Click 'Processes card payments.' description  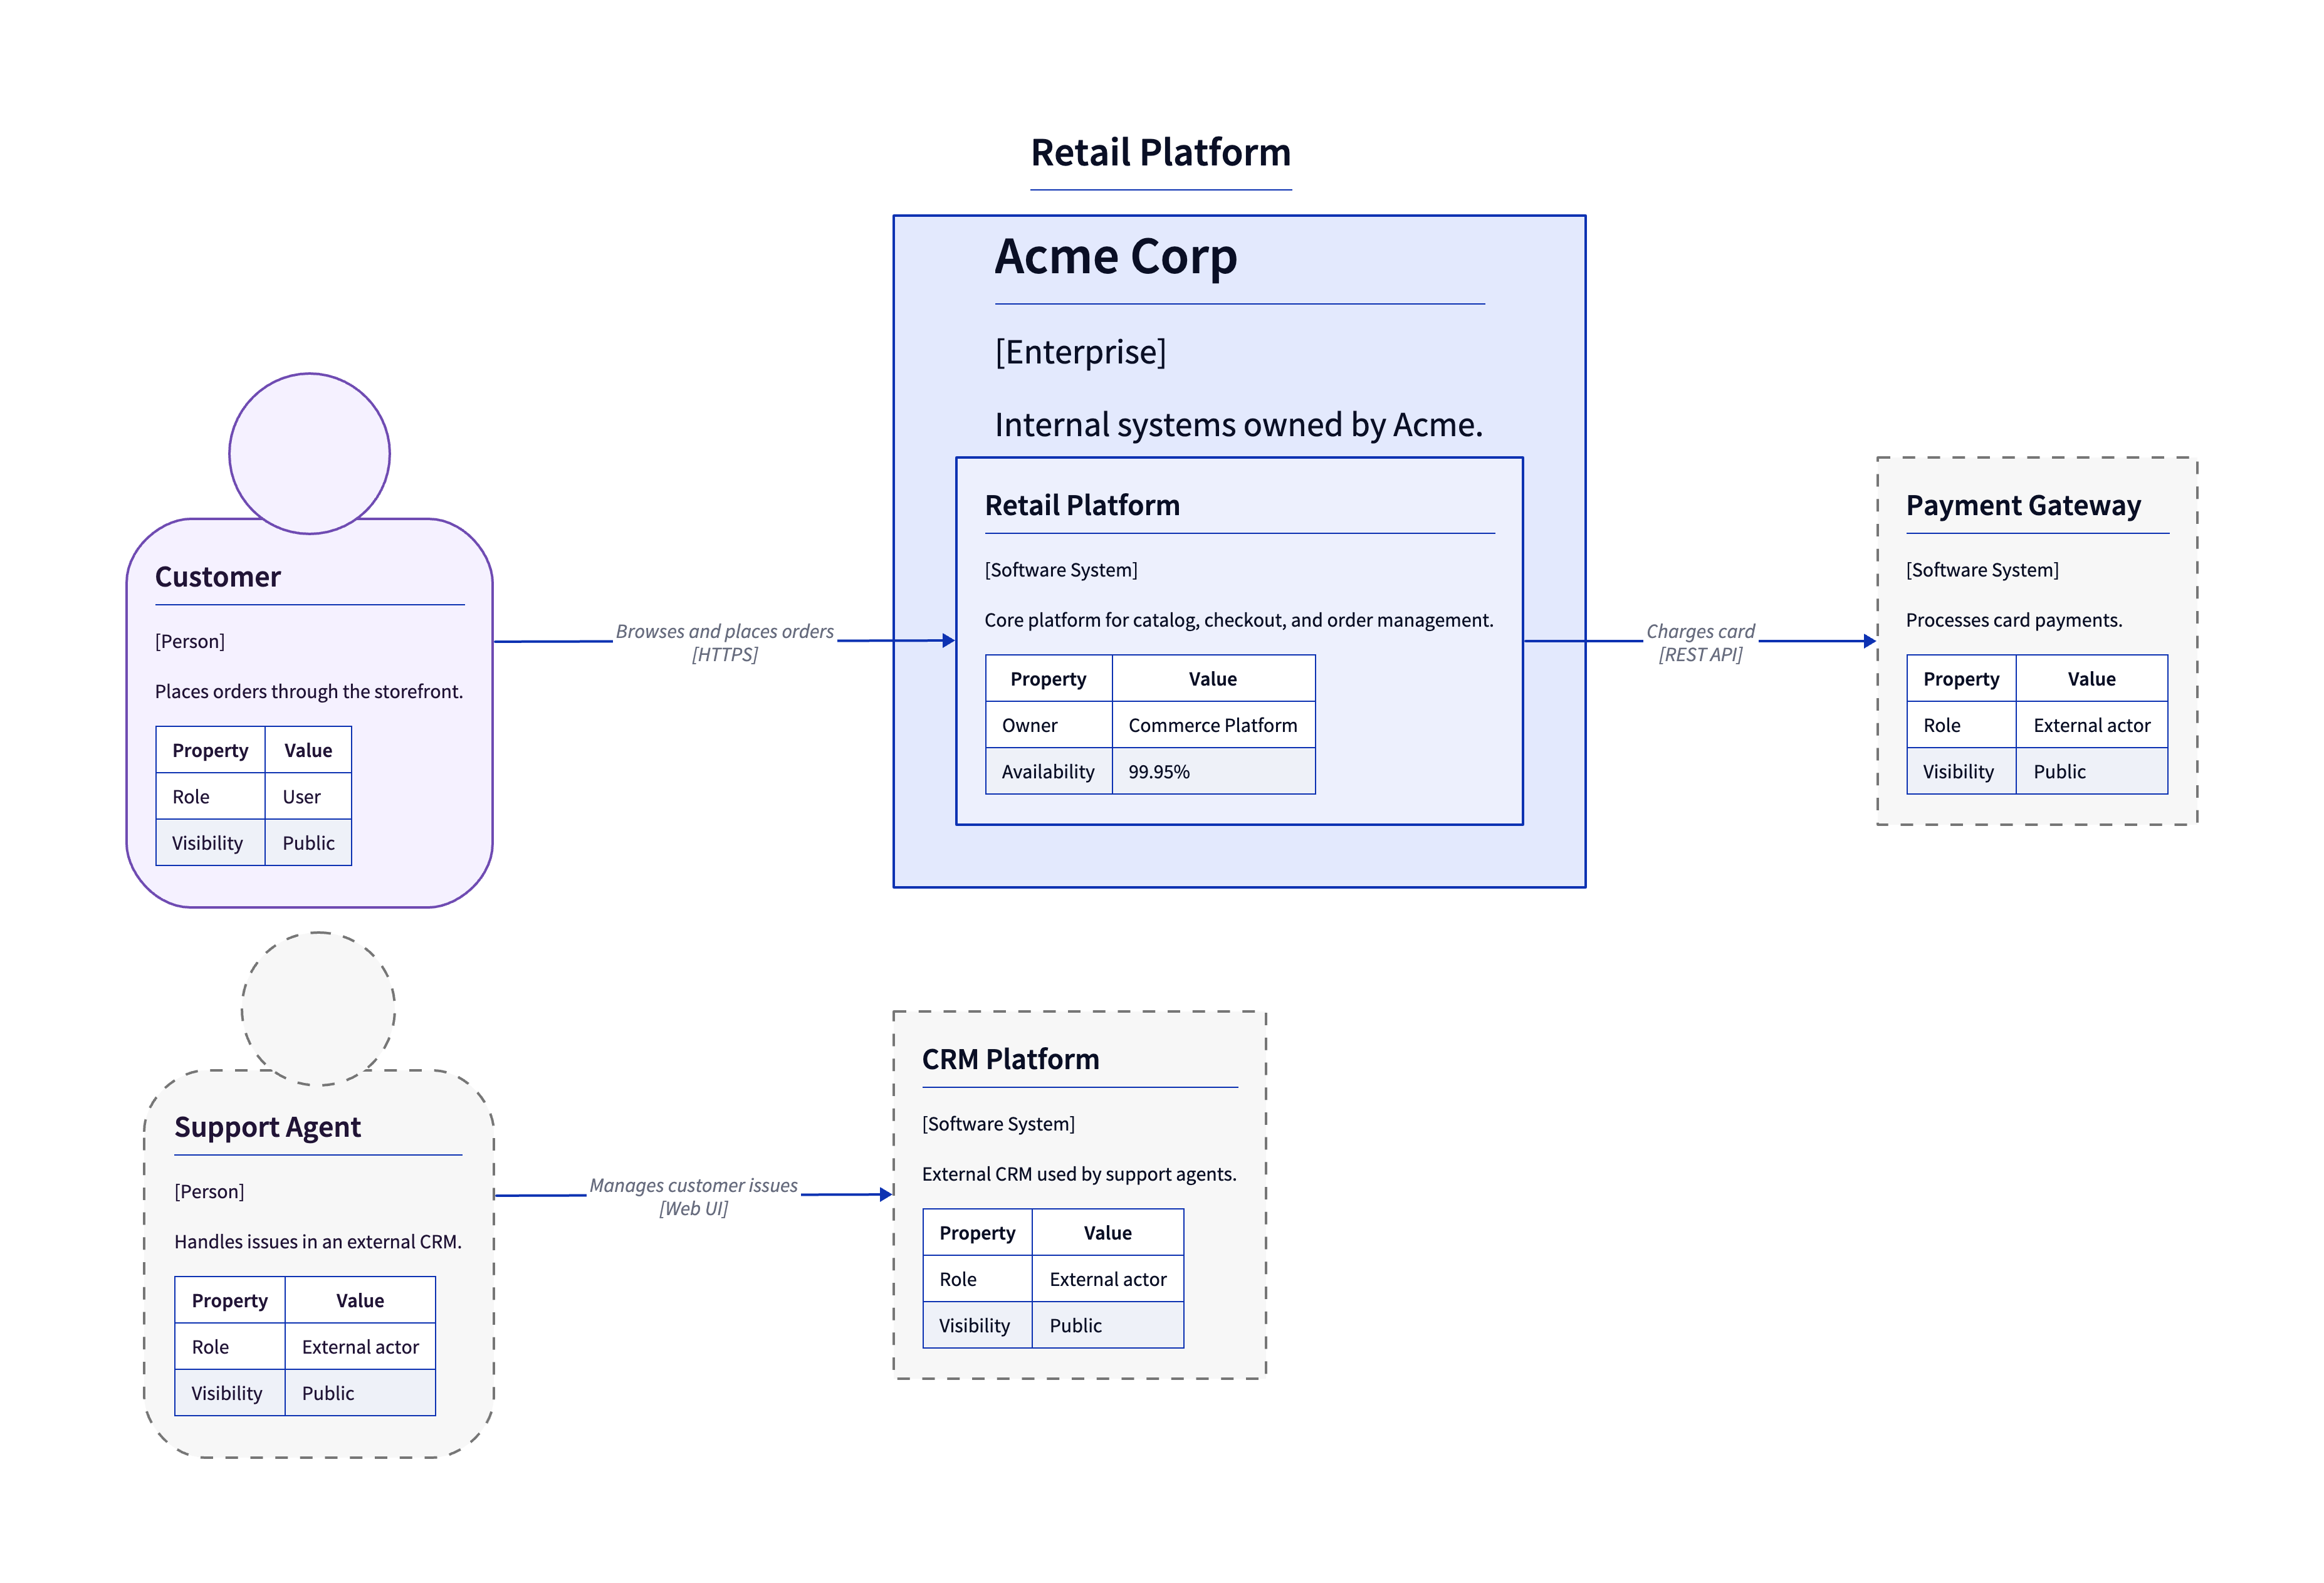[2013, 620]
